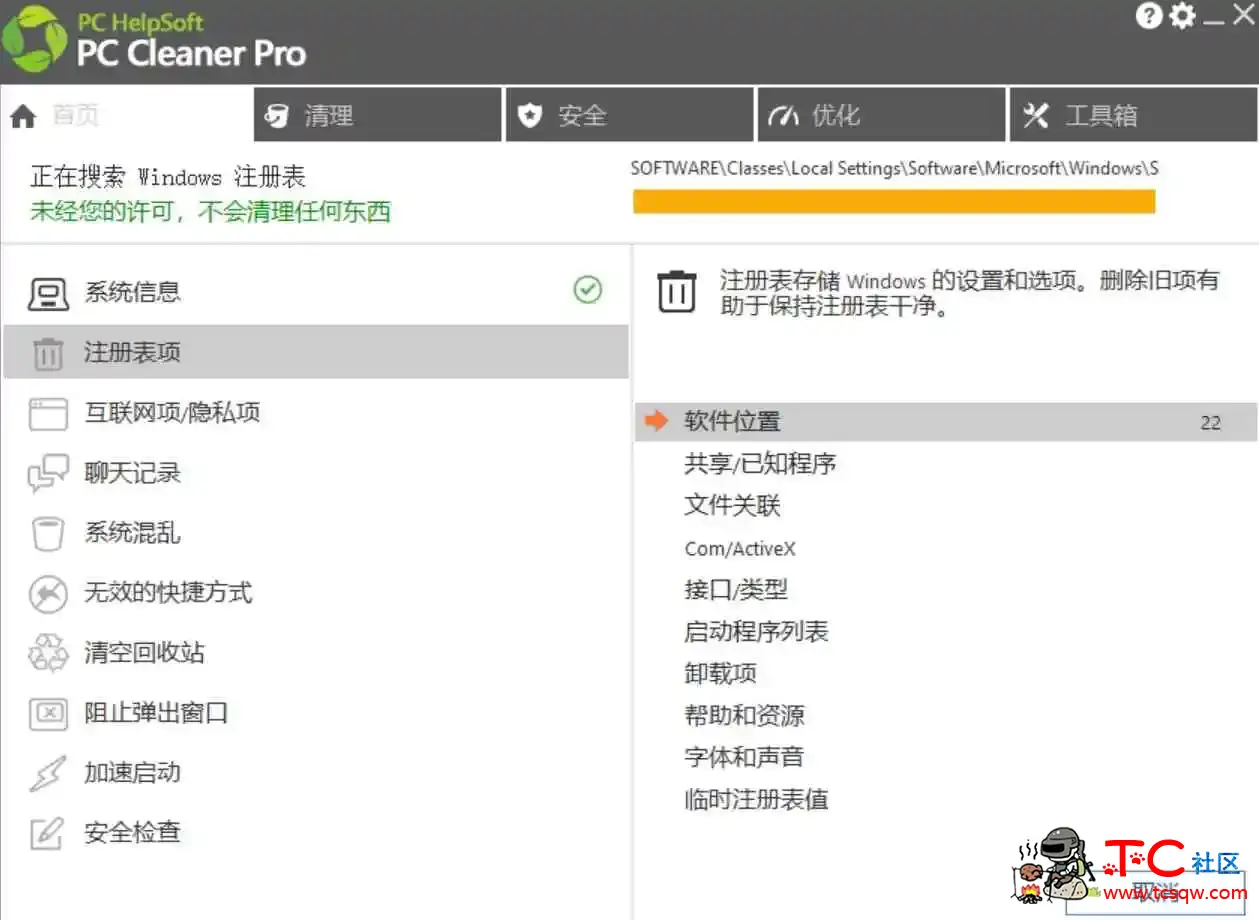Click the orange scan progress bar

tap(894, 202)
